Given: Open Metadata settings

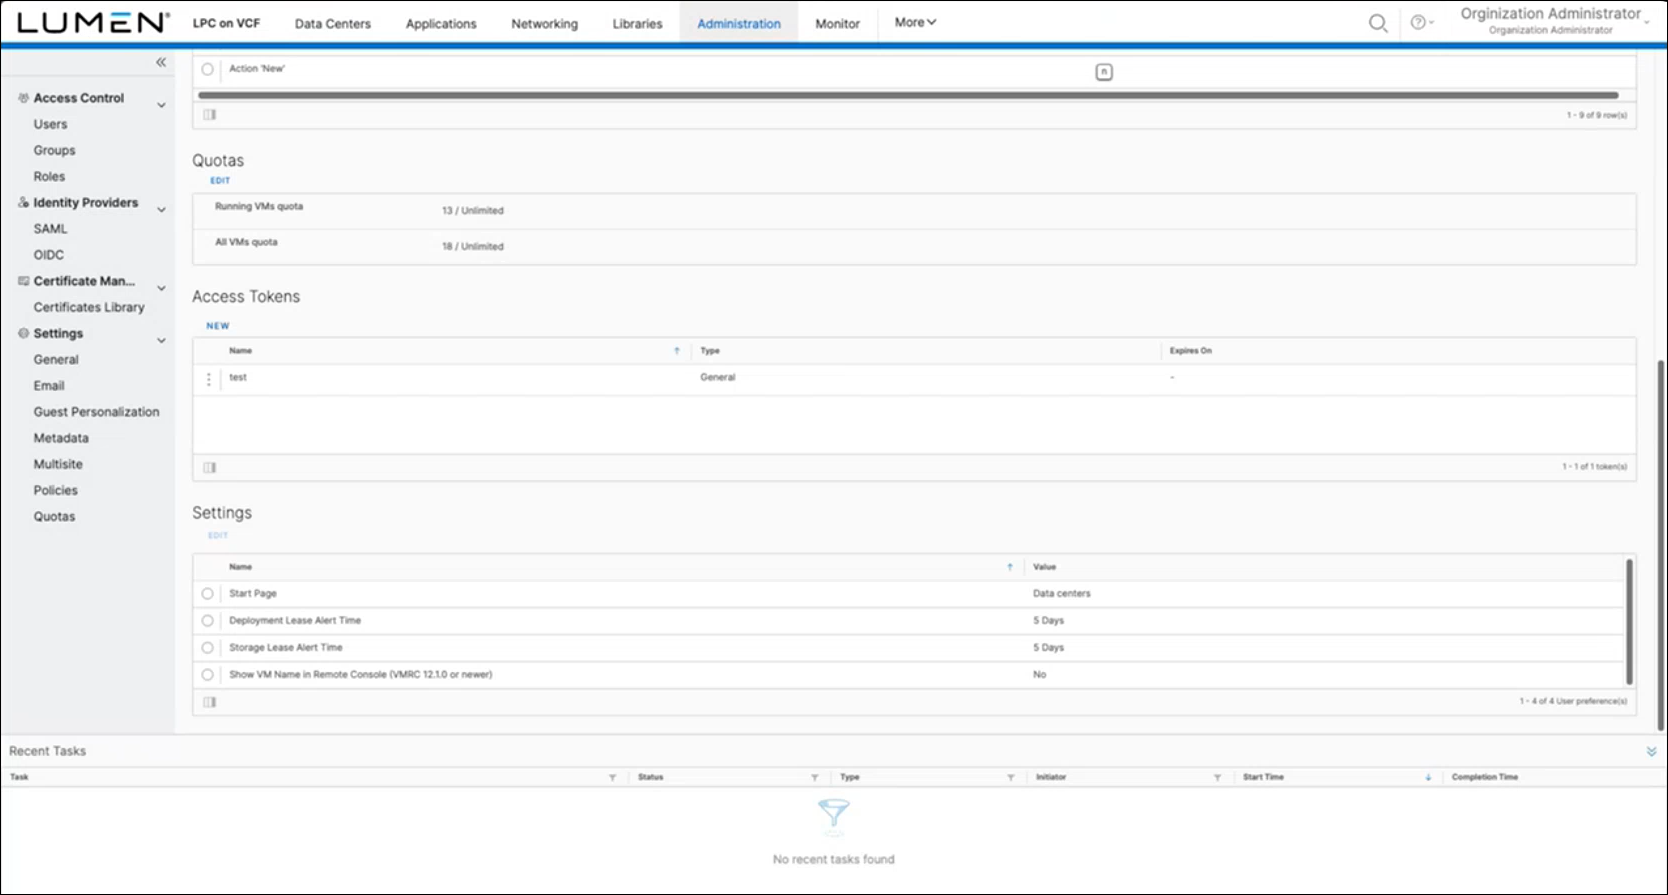Looking at the screenshot, I should 61,438.
